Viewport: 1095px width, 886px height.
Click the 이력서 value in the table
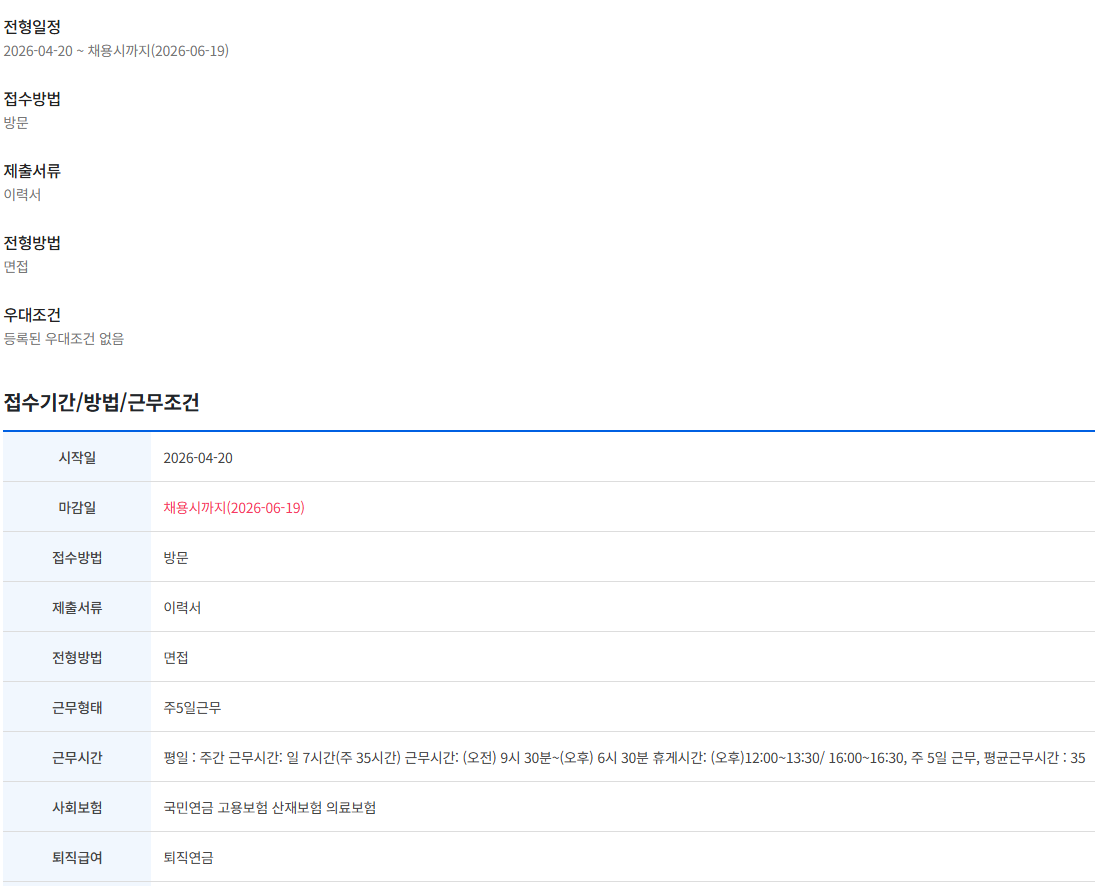(x=182, y=608)
